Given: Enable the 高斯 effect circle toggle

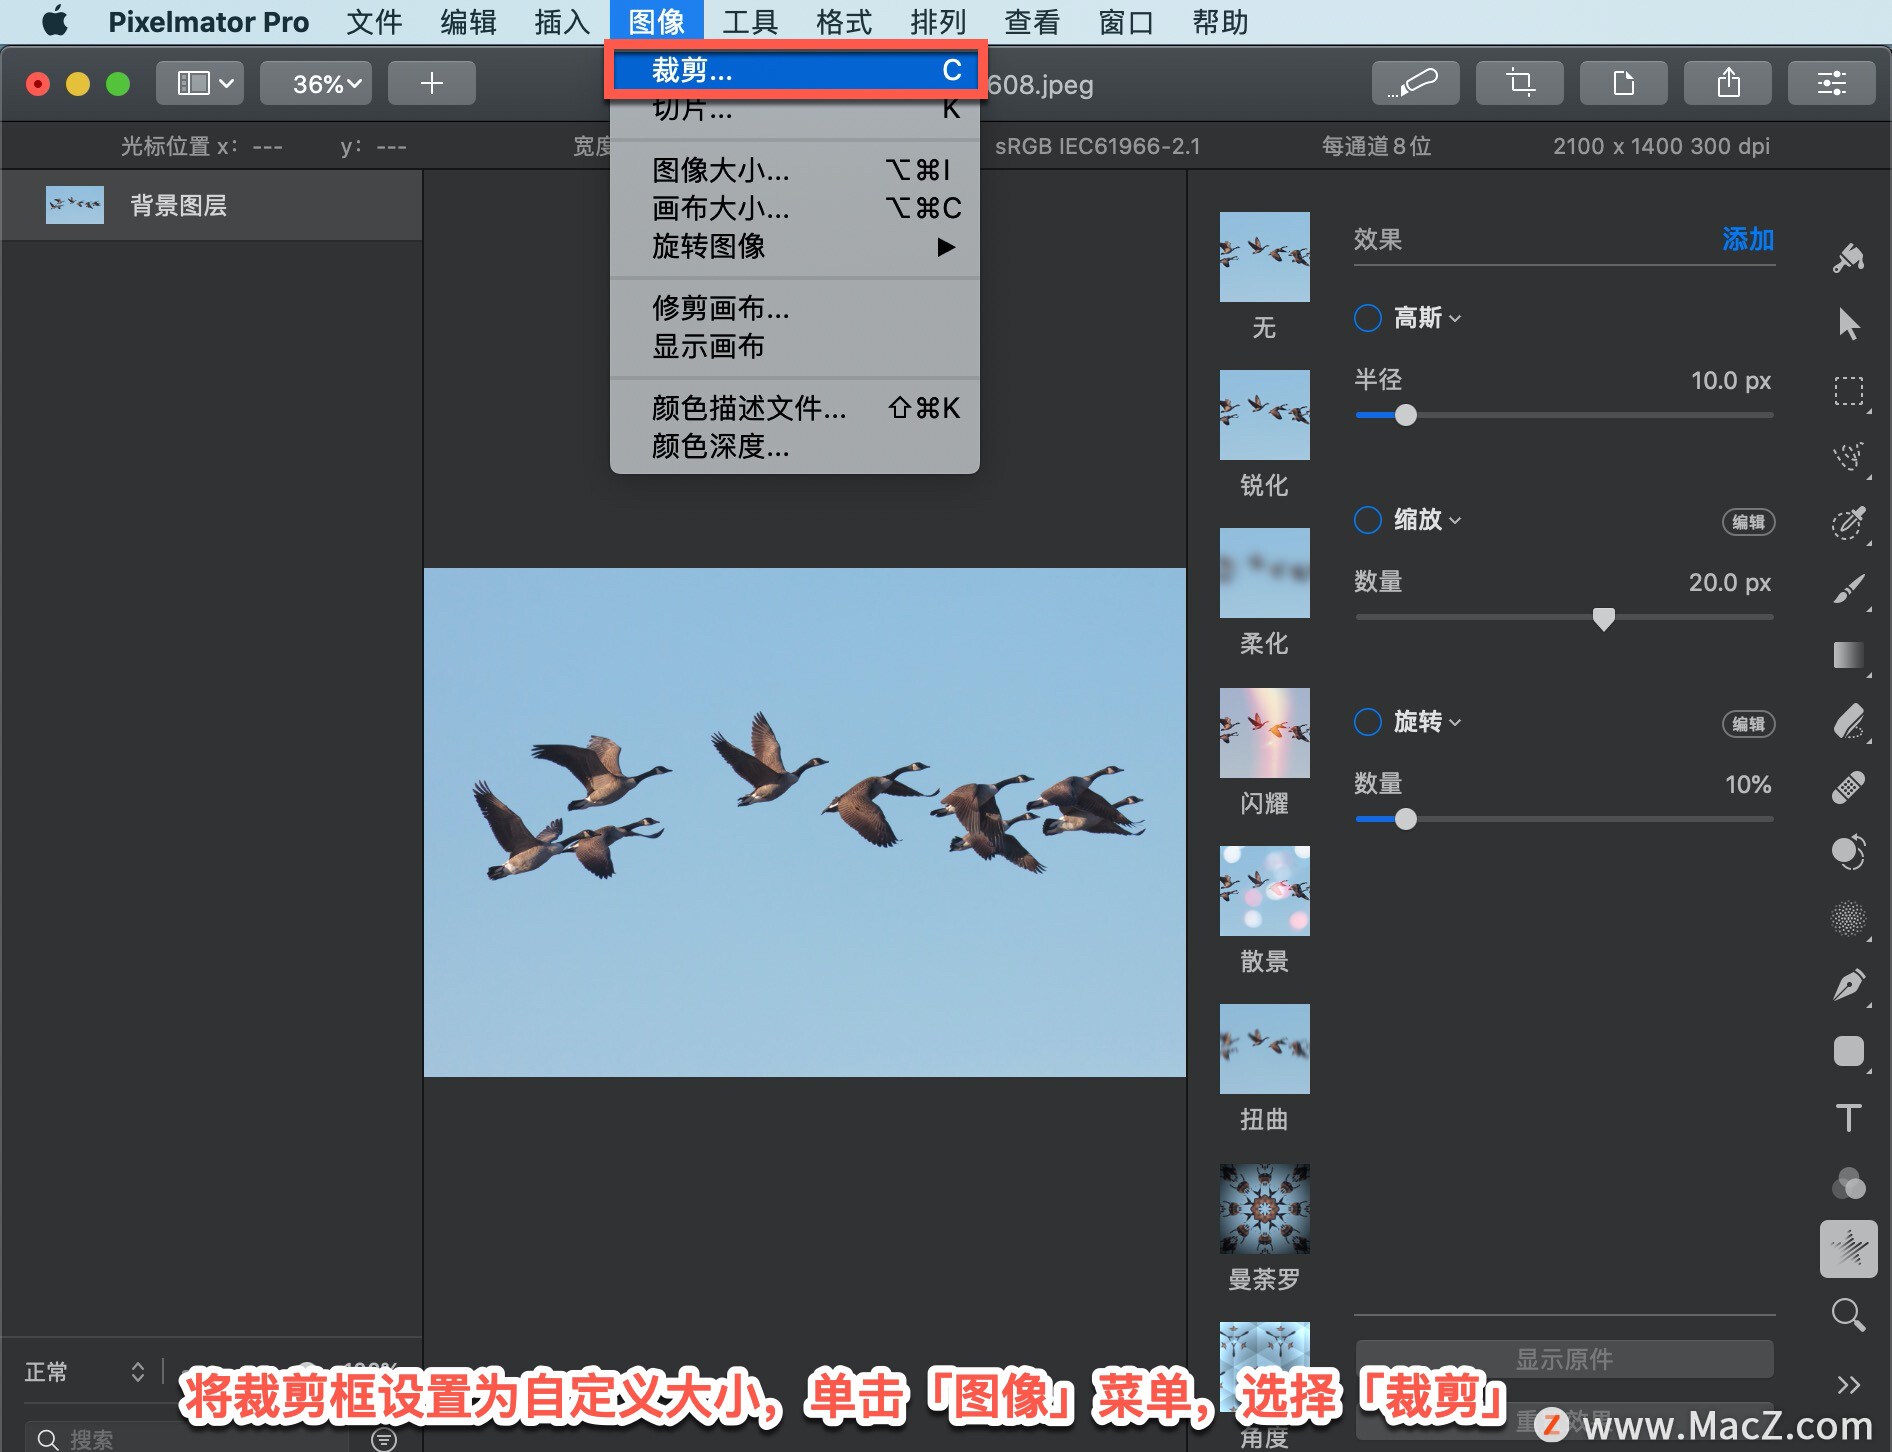Looking at the screenshot, I should tap(1367, 318).
